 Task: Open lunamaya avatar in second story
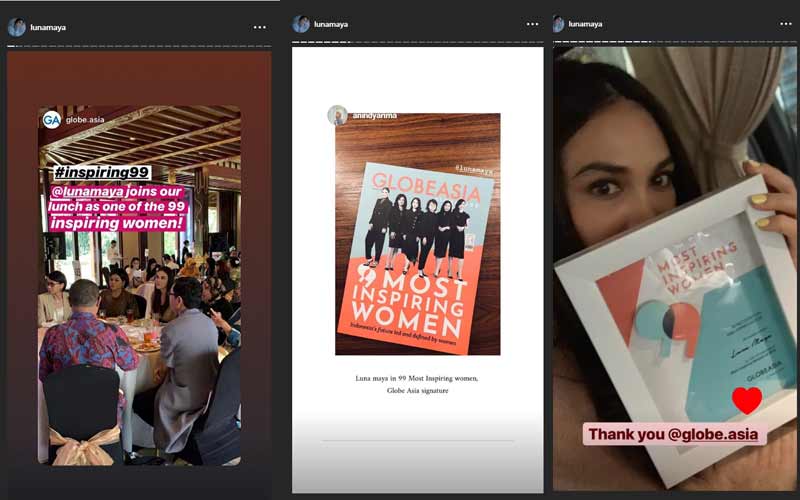(x=301, y=24)
